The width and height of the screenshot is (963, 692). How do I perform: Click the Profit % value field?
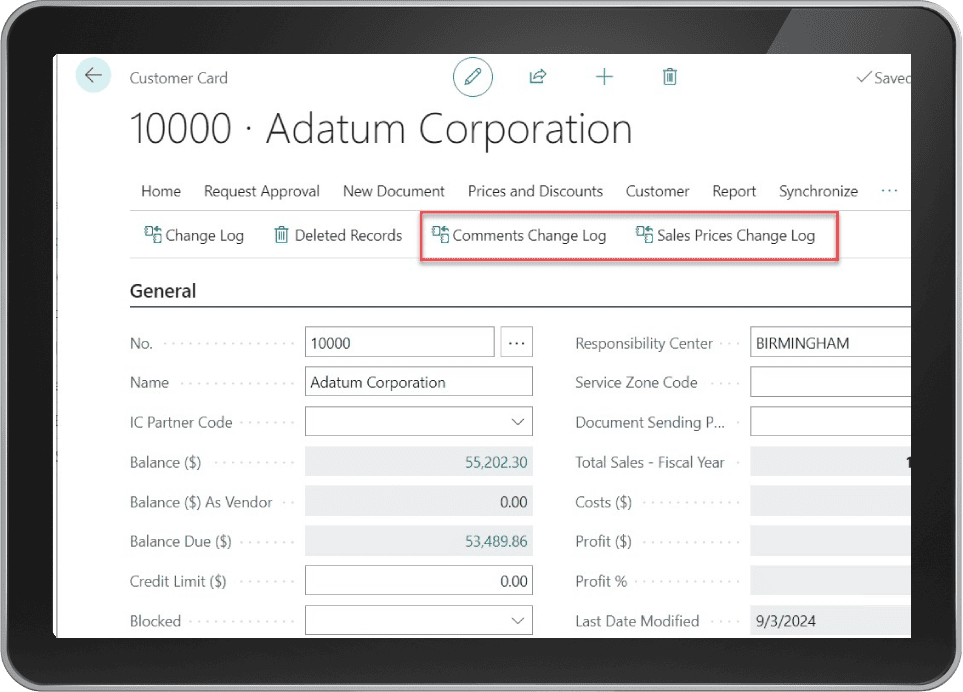[830, 581]
